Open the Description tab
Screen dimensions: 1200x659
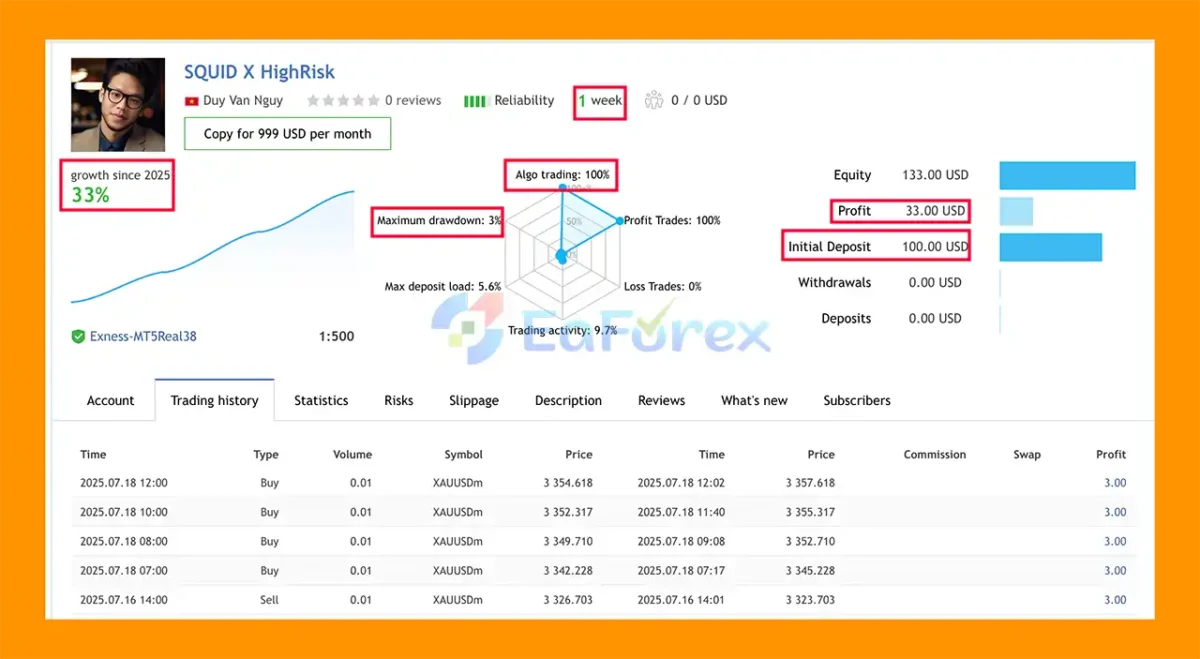pos(568,400)
